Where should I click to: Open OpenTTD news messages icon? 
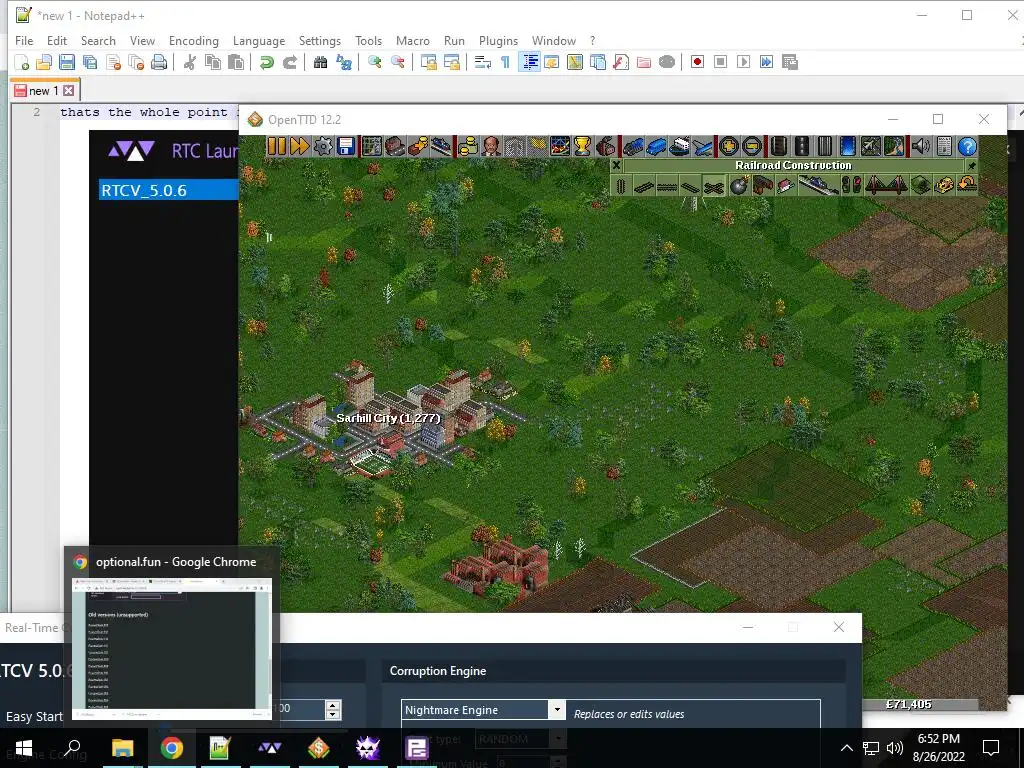944,146
